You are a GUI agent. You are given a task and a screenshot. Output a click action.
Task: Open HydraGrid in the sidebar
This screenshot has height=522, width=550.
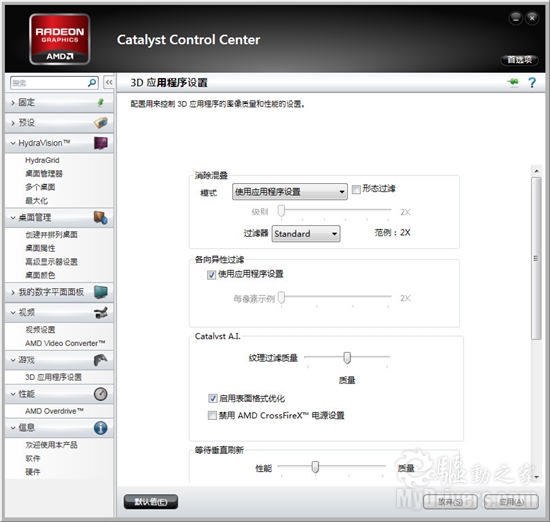coord(42,160)
